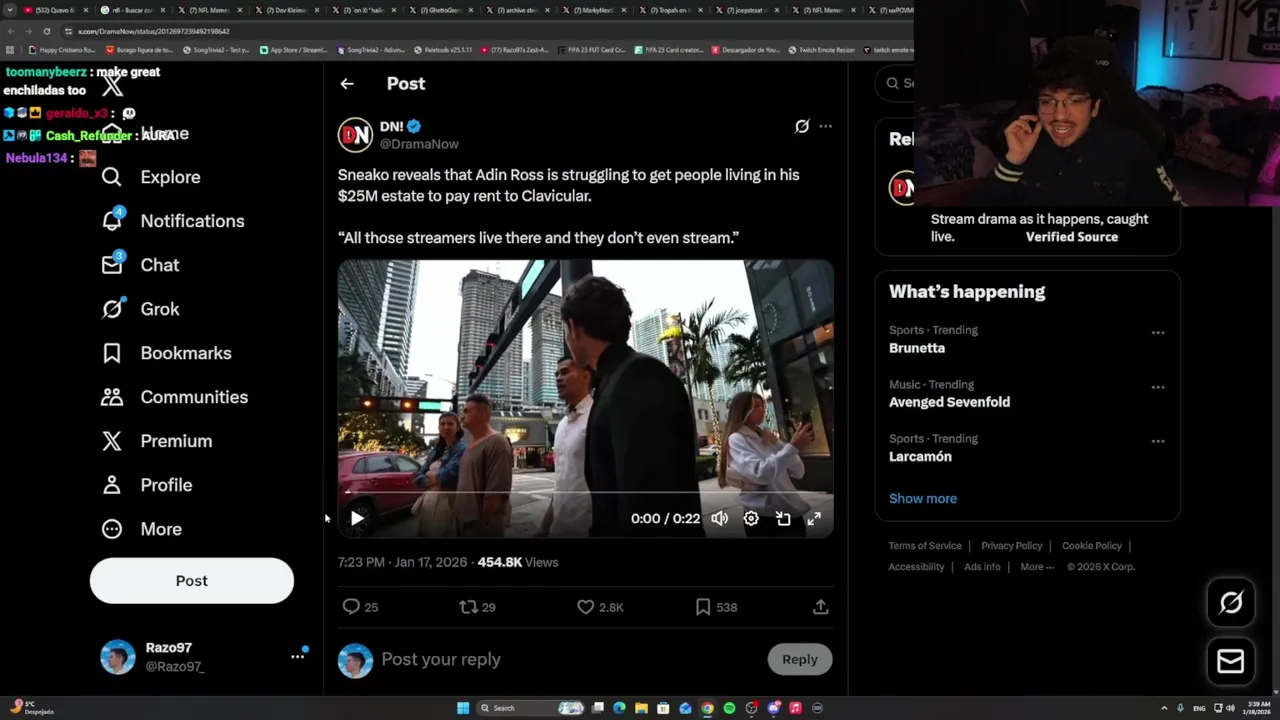Click the X search box
The width and height of the screenshot is (1280, 720).
pos(900,83)
